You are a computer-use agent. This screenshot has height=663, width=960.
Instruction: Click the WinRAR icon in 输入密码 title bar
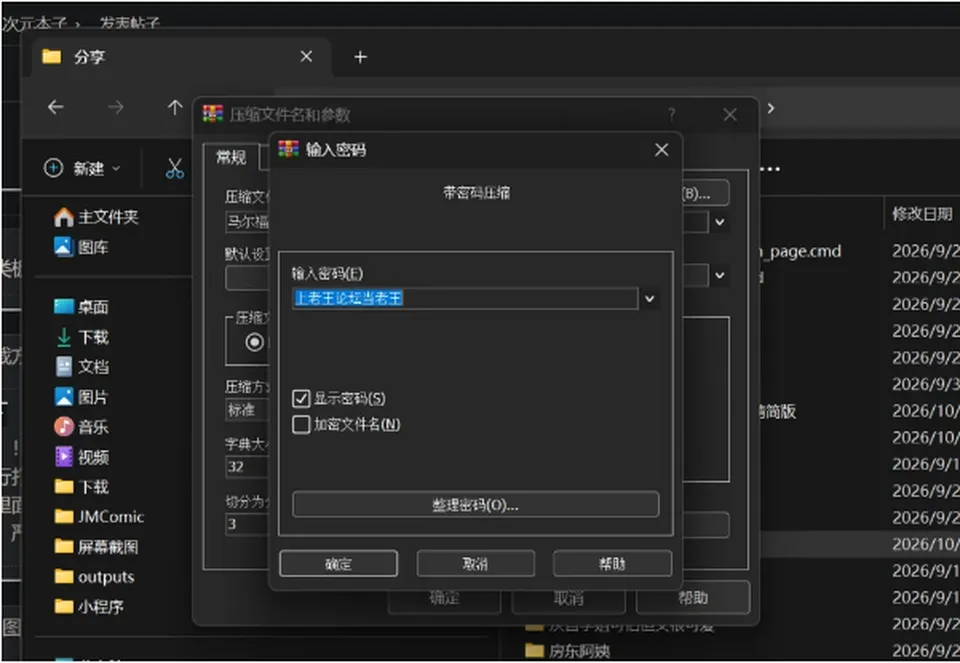pos(288,149)
